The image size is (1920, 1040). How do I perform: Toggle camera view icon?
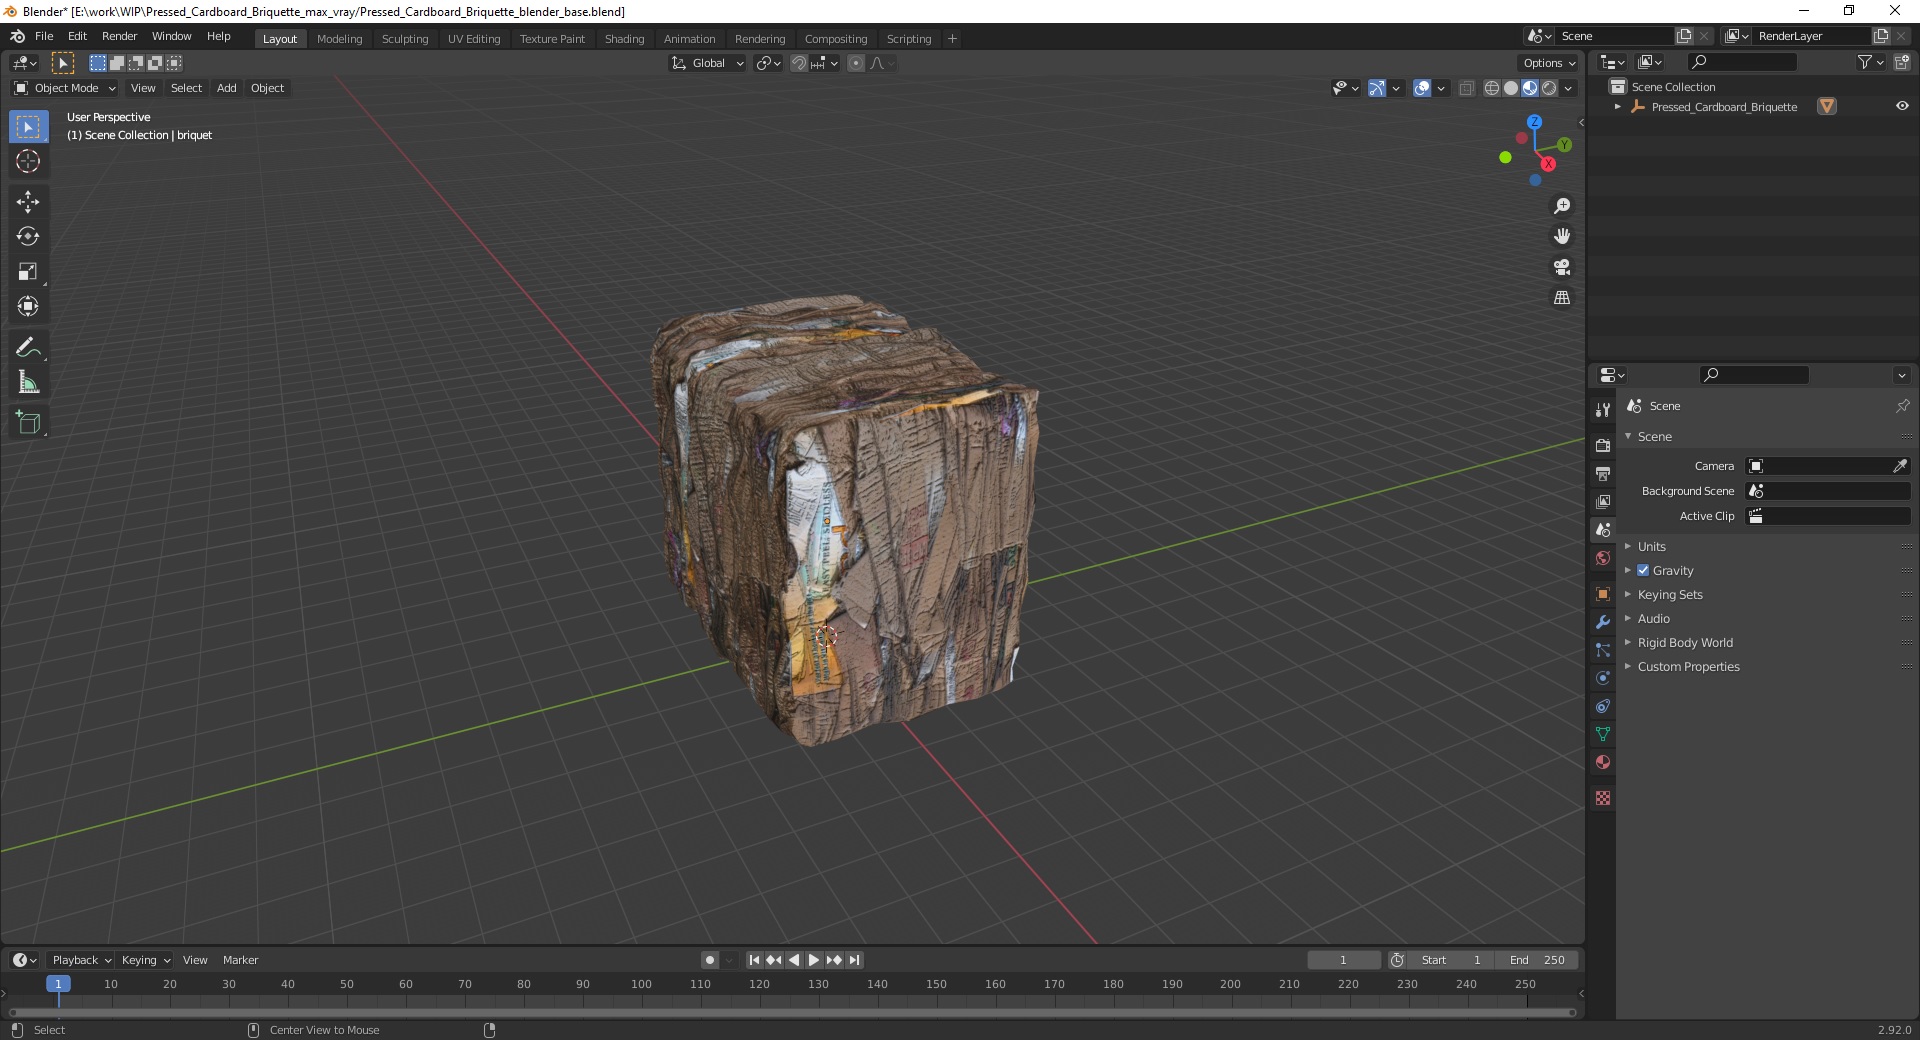click(x=1562, y=267)
